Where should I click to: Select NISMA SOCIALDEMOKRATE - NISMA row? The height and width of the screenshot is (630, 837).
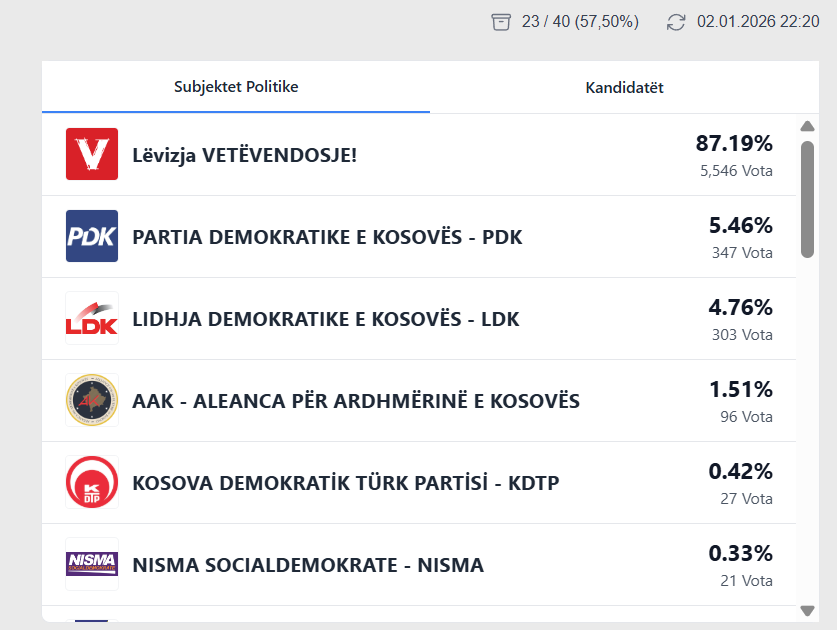(x=308, y=565)
